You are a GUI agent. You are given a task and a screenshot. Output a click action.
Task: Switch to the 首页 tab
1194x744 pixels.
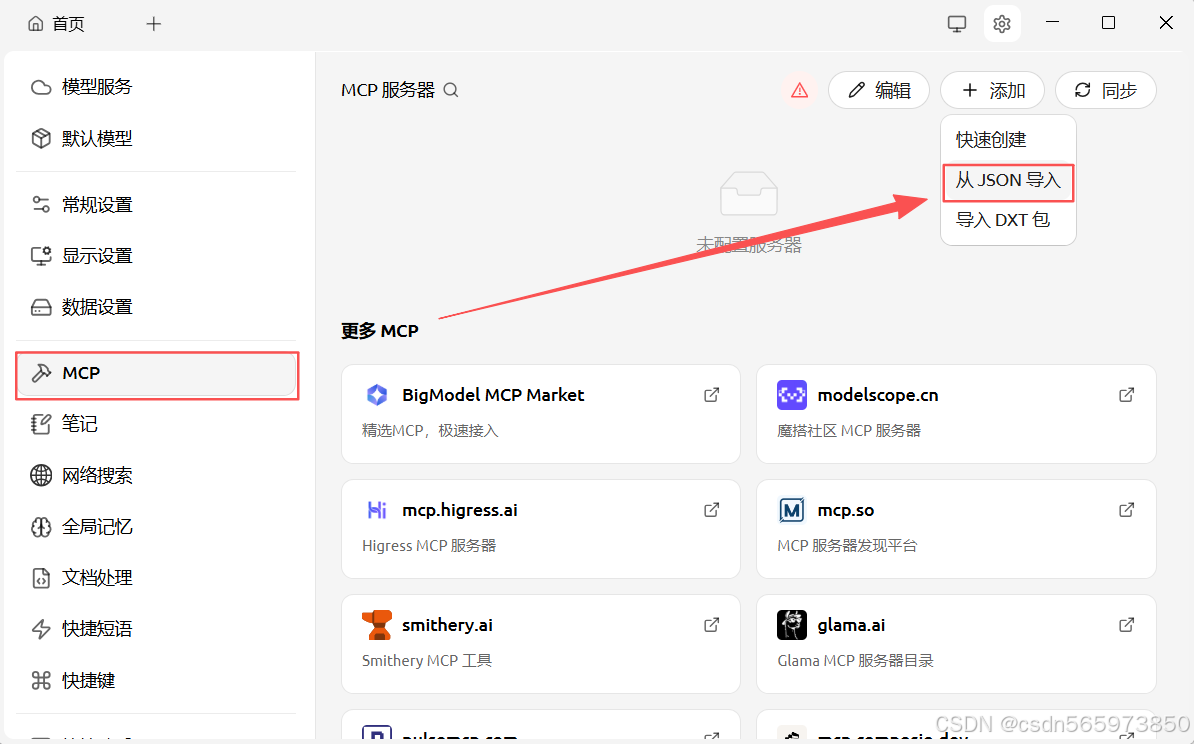[56, 24]
